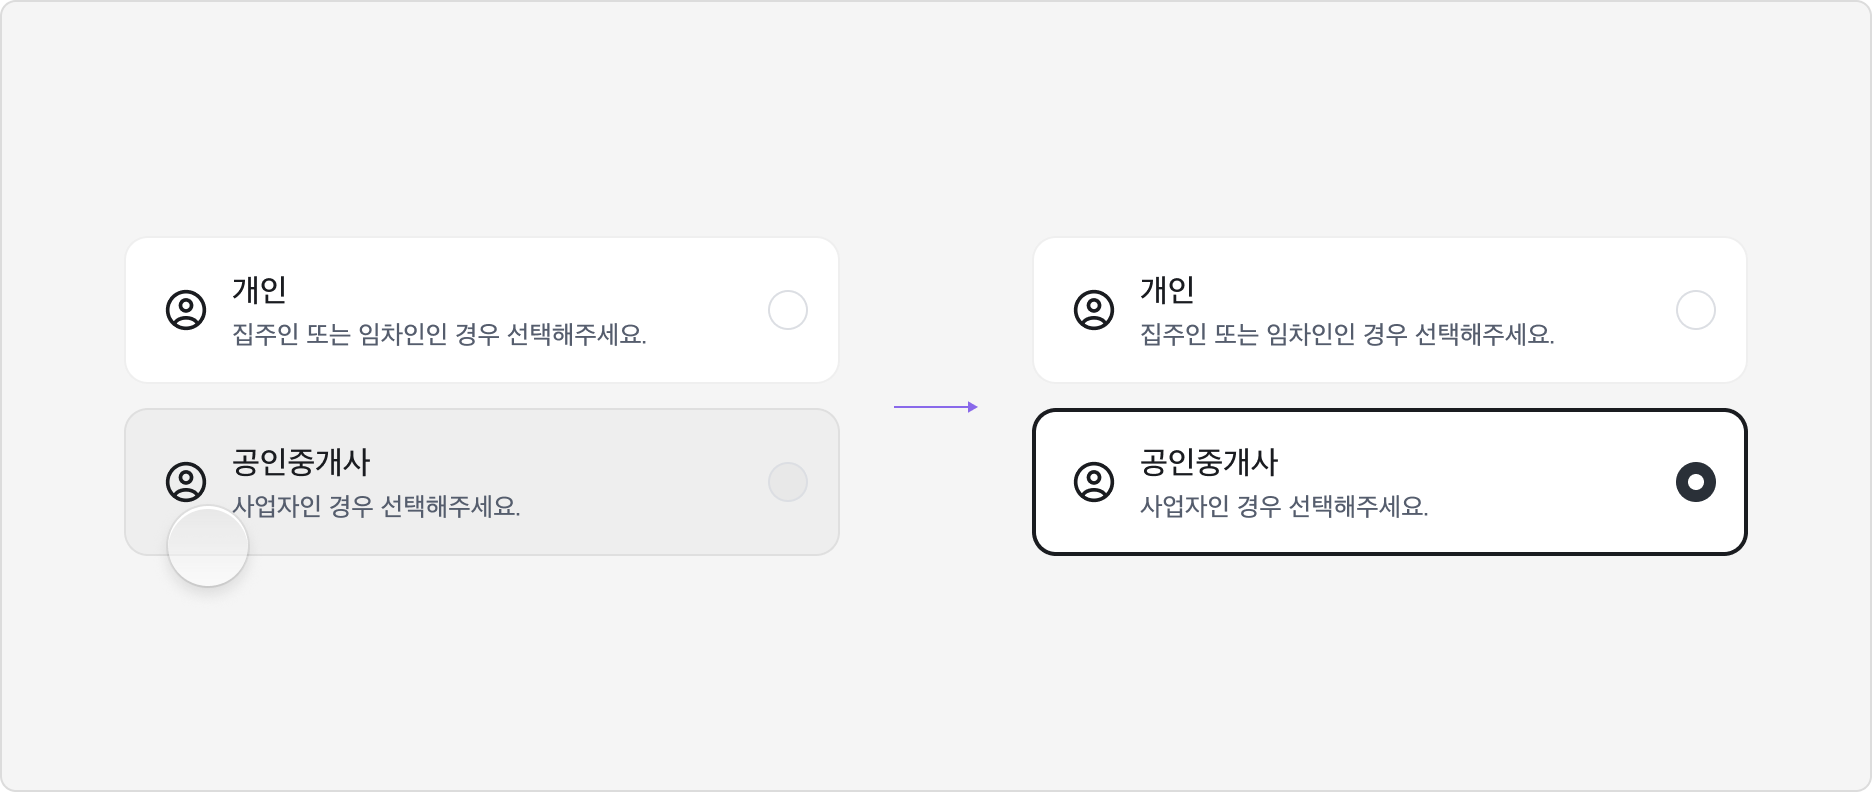Image resolution: width=1872 pixels, height=792 pixels.
Task: Select the 개인 radio button on the left panel
Action: 787,310
